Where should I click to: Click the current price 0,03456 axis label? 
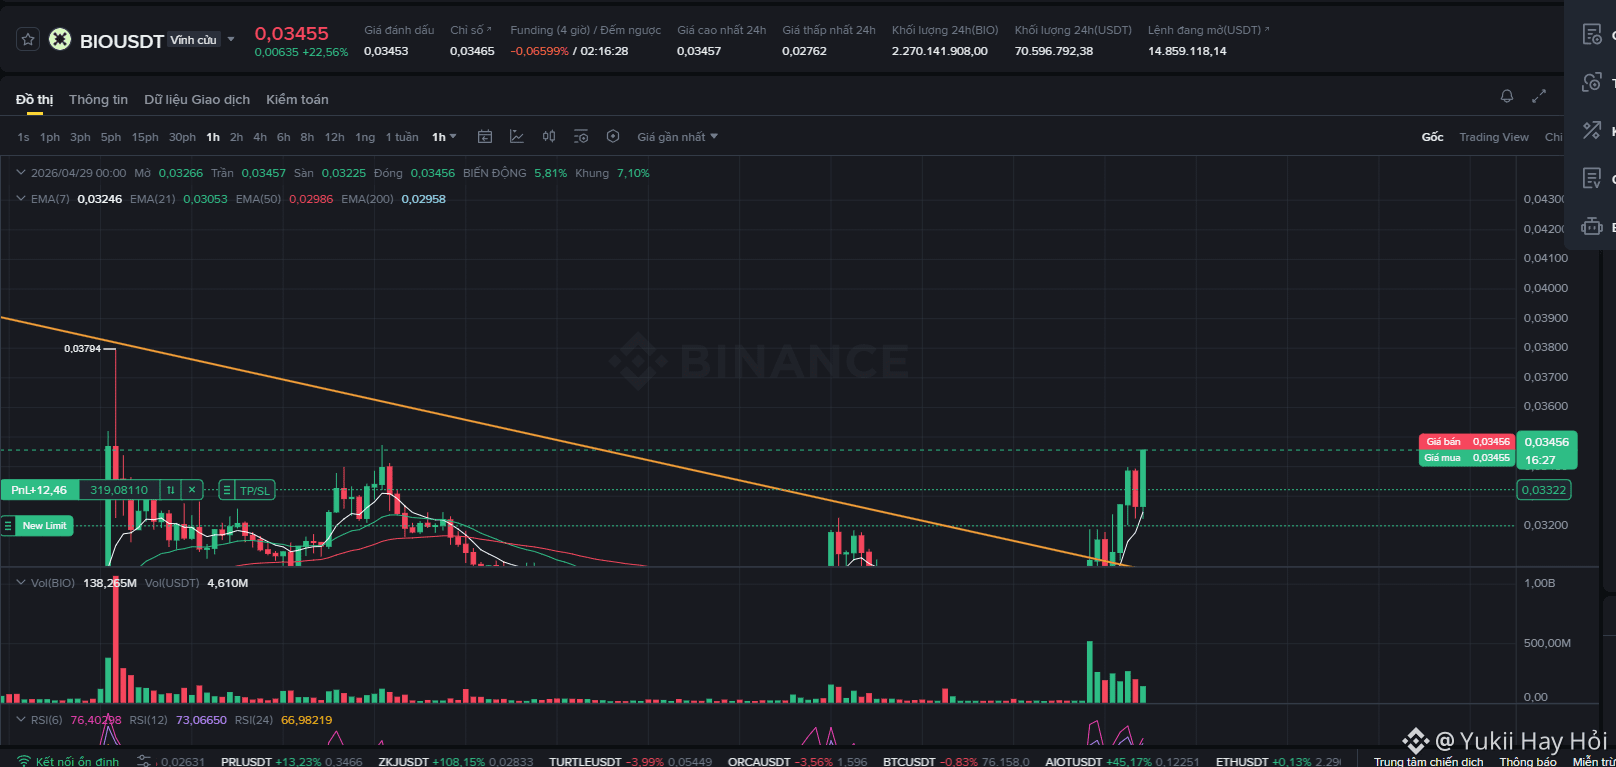1547,442
